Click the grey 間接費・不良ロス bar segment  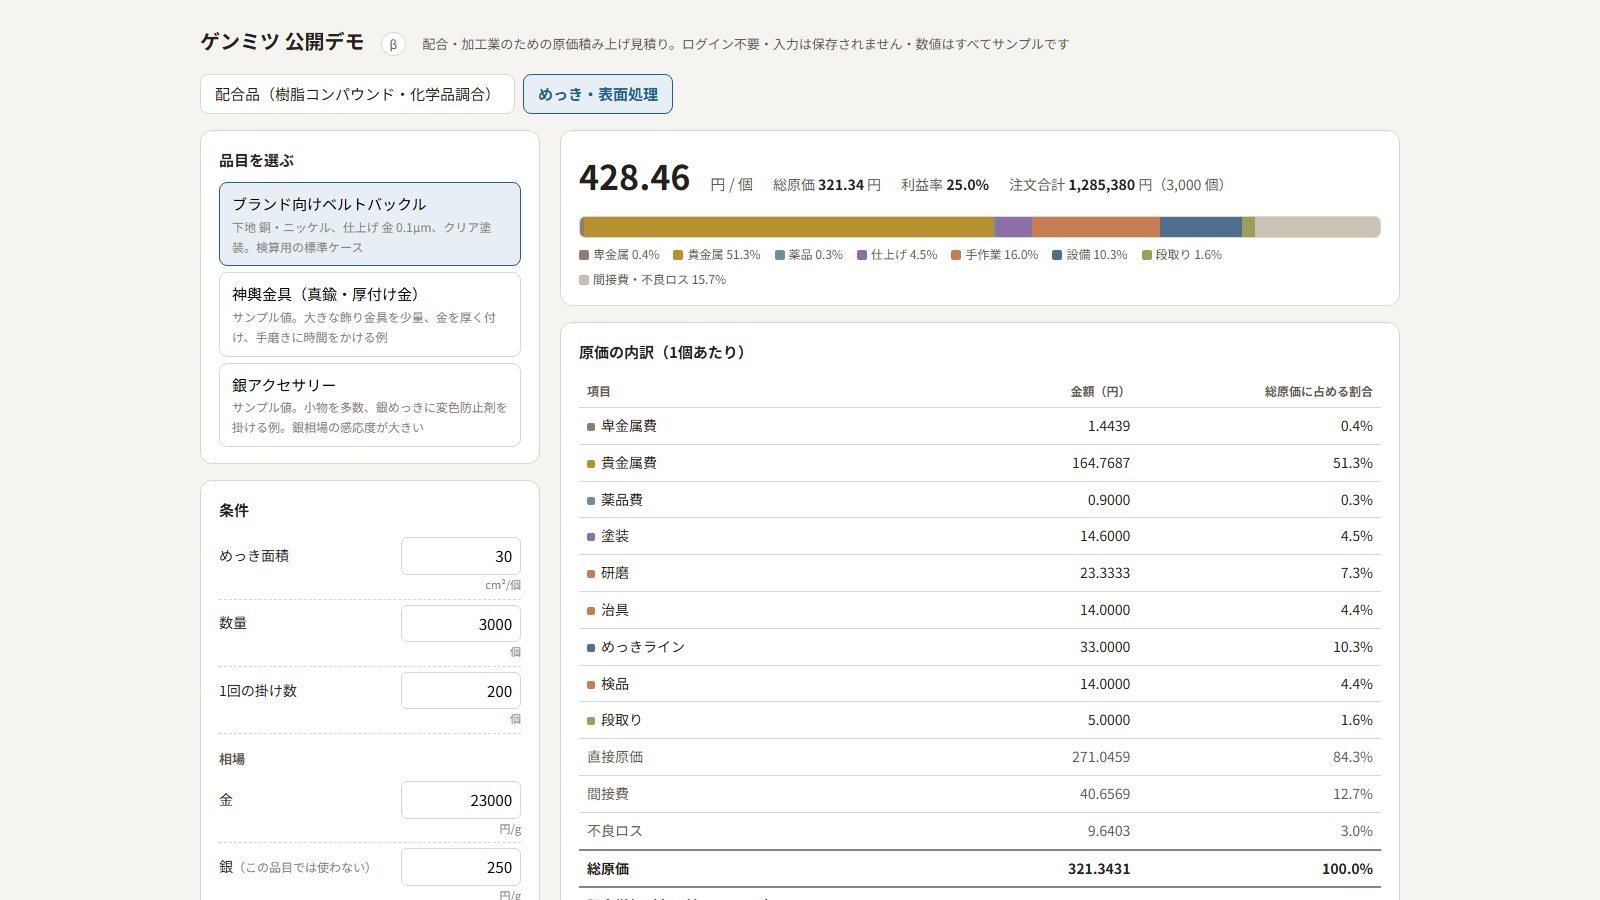[x=1318, y=227]
